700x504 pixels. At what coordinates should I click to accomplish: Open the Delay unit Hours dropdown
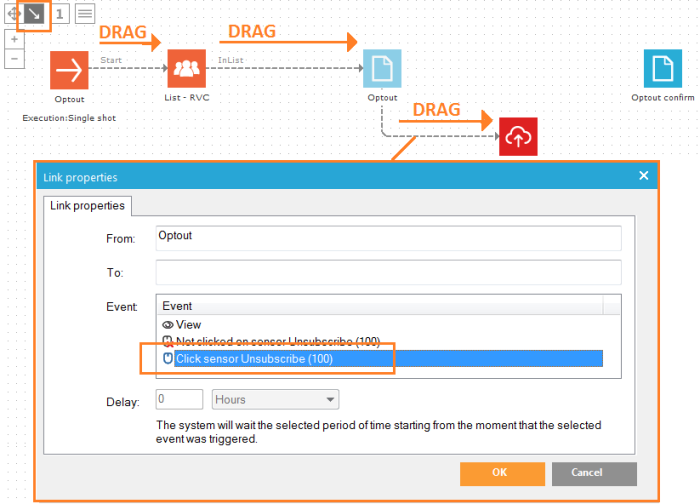(275, 400)
